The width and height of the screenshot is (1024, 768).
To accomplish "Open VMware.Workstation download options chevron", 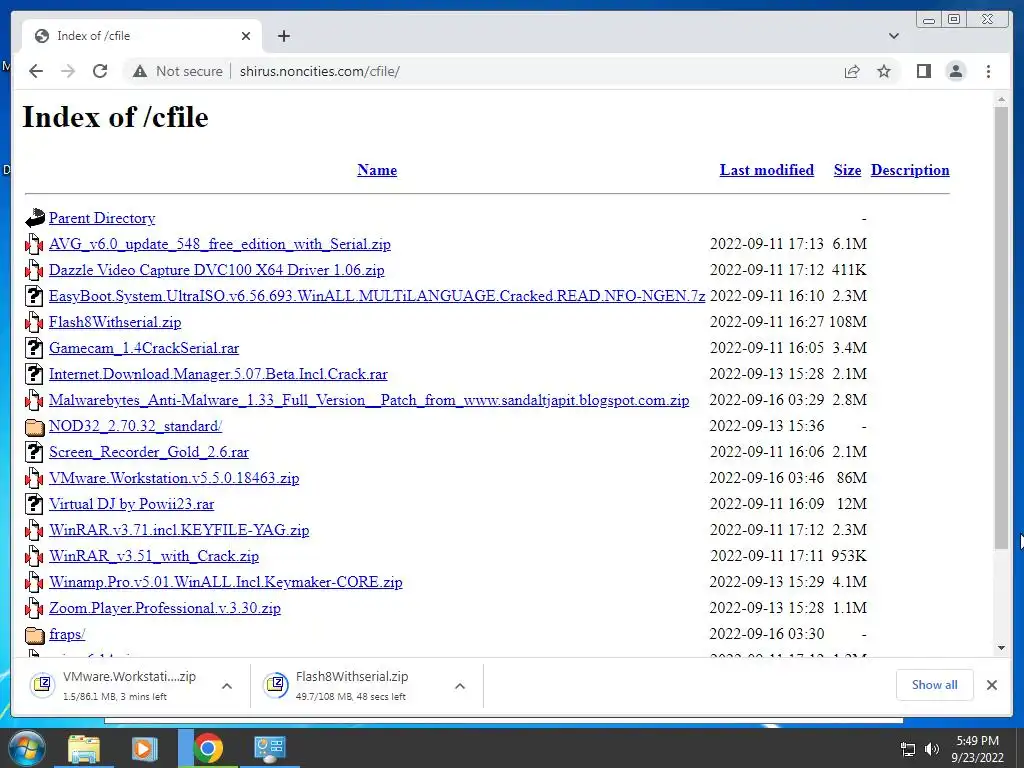I will (x=227, y=686).
